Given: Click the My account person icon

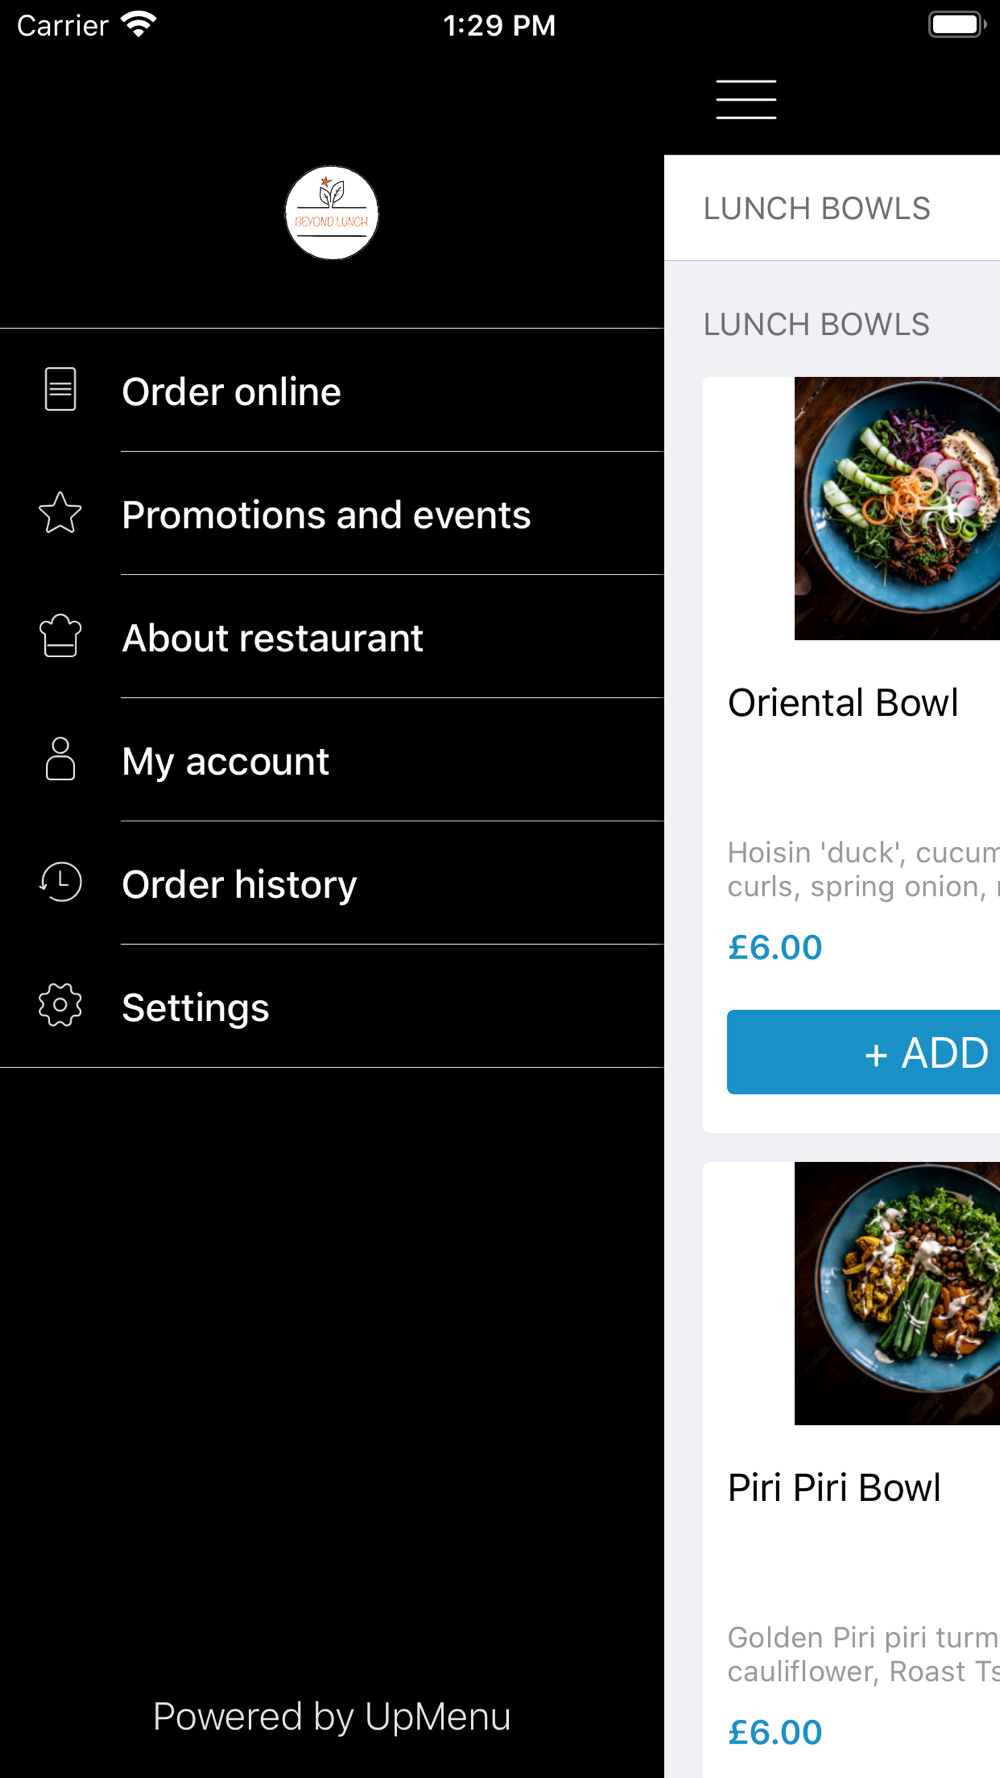Looking at the screenshot, I should pyautogui.click(x=60, y=759).
